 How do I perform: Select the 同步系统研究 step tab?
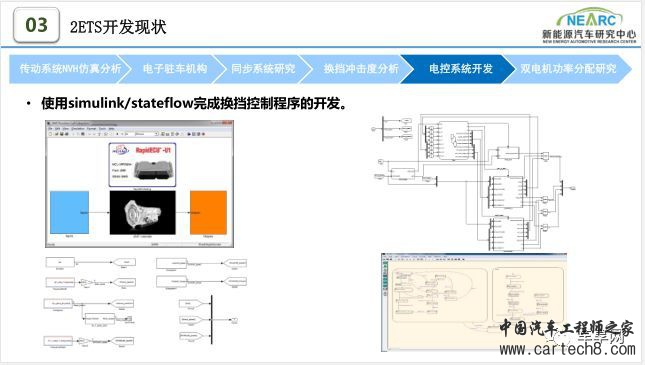pyautogui.click(x=263, y=69)
